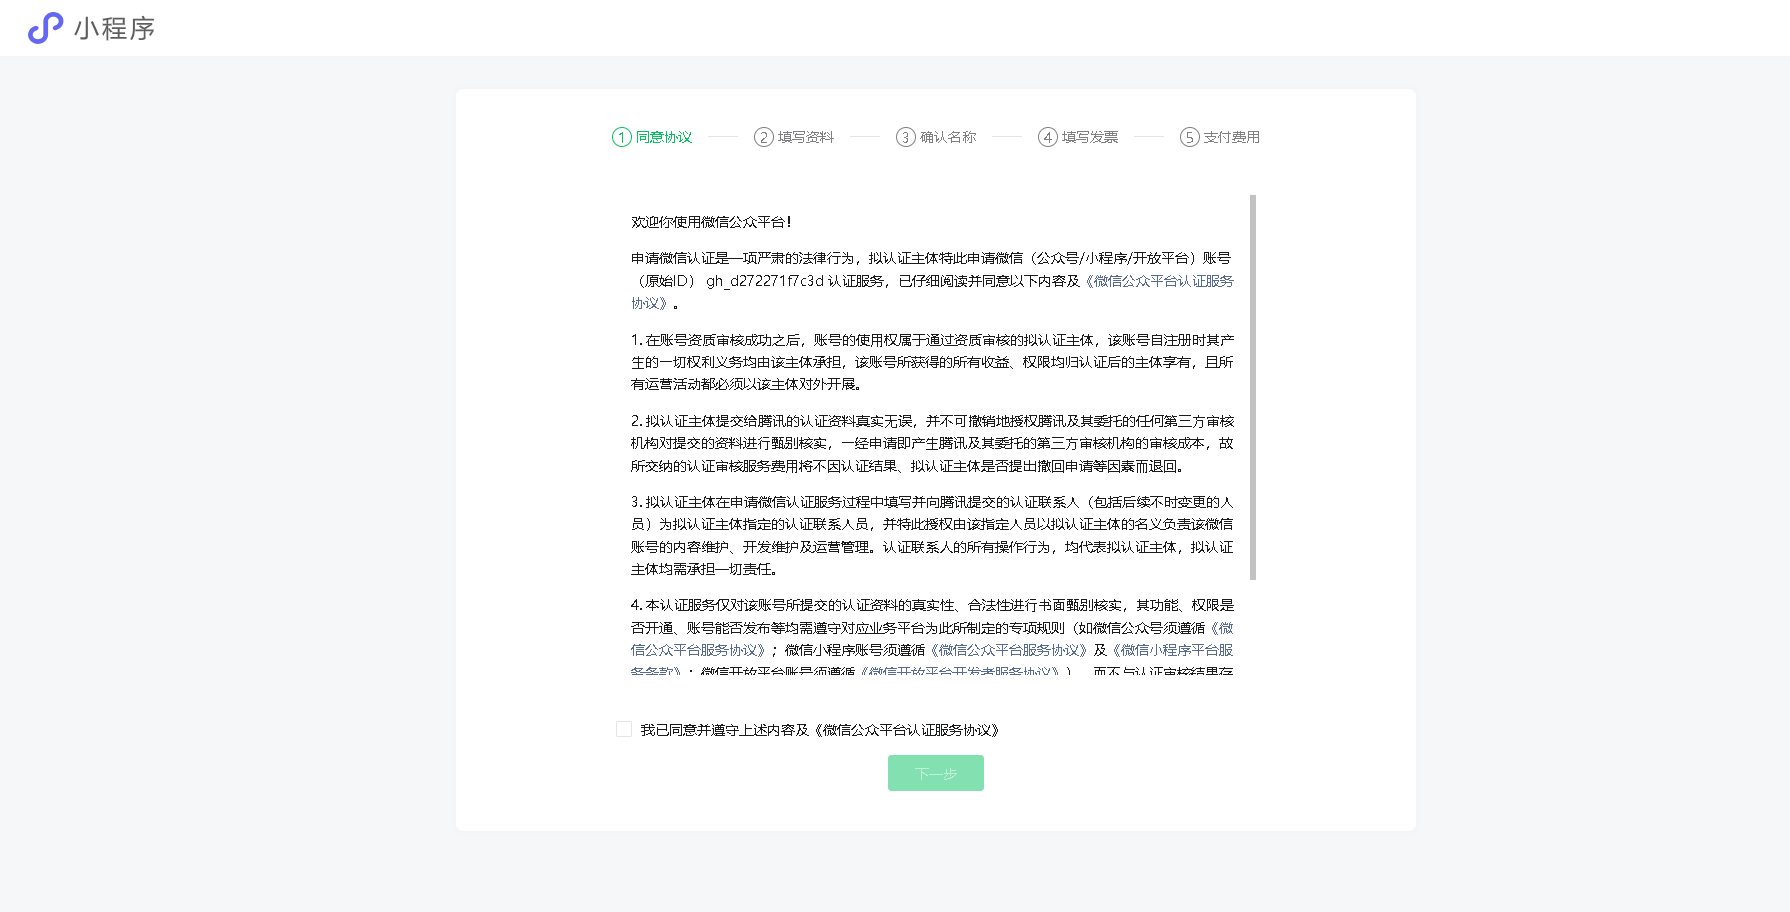Select step 5 支付费用
Screen dimensions: 1790x912
point(1220,137)
